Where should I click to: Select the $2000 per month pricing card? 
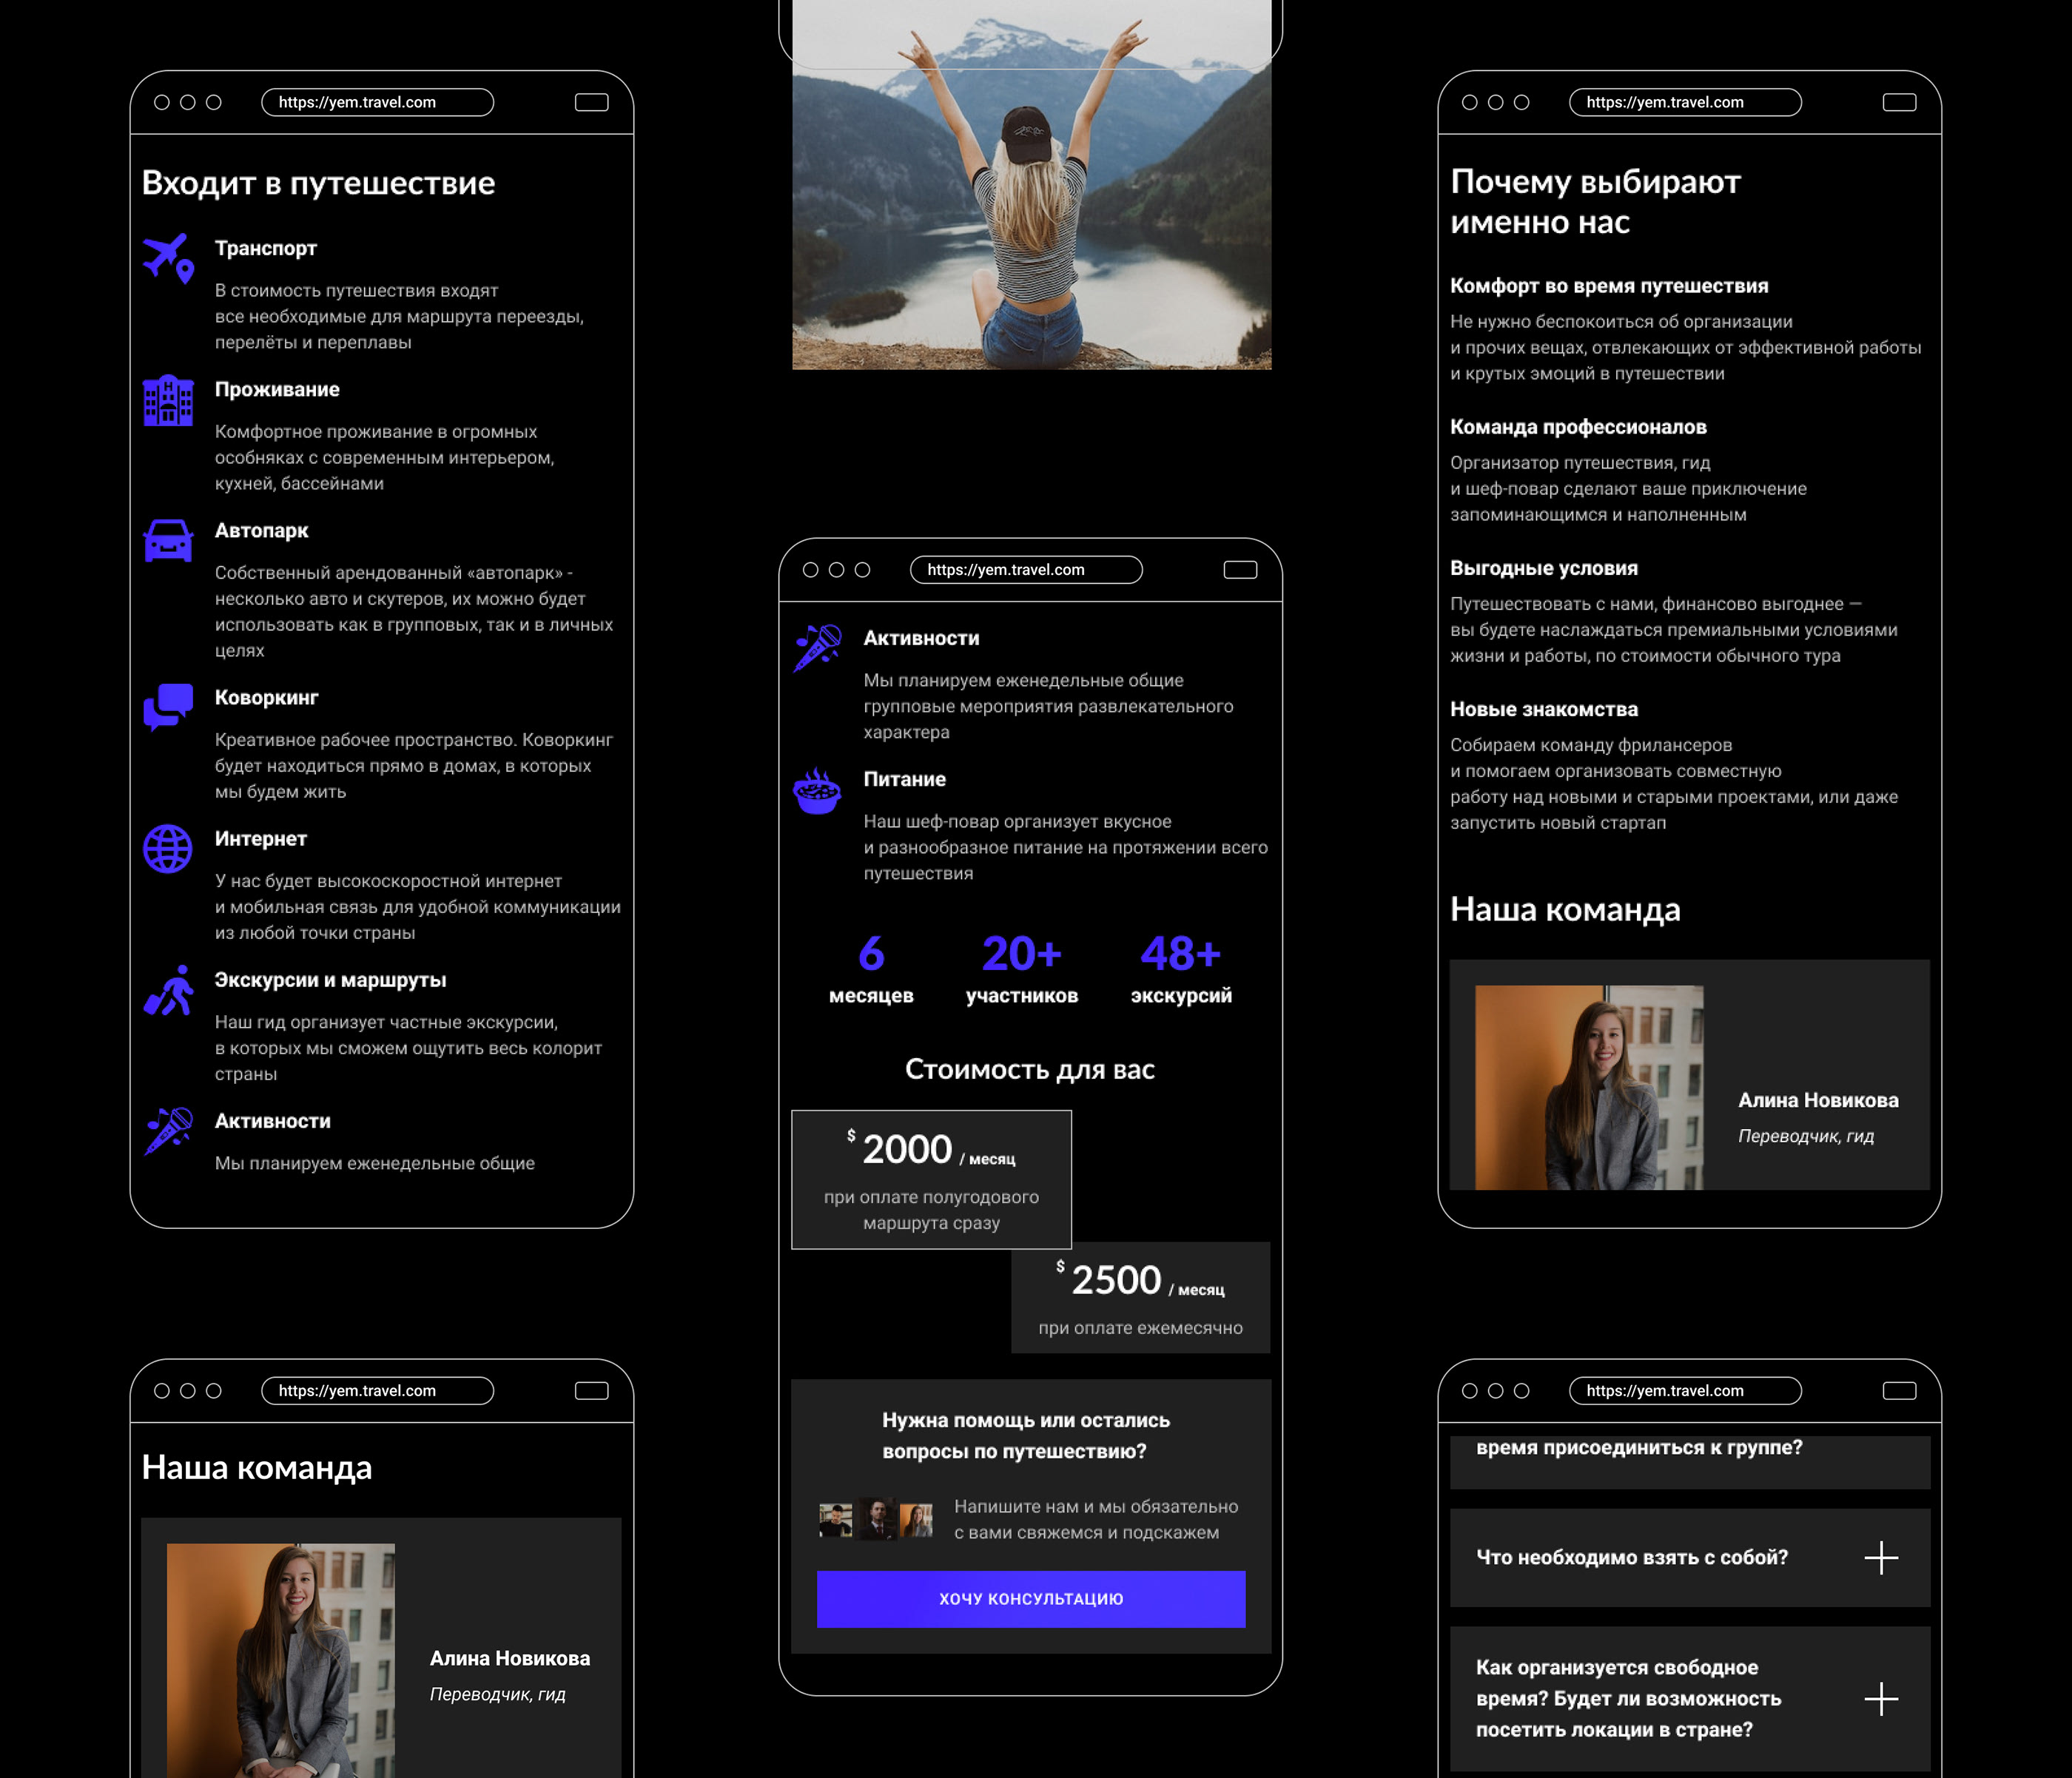931,1179
